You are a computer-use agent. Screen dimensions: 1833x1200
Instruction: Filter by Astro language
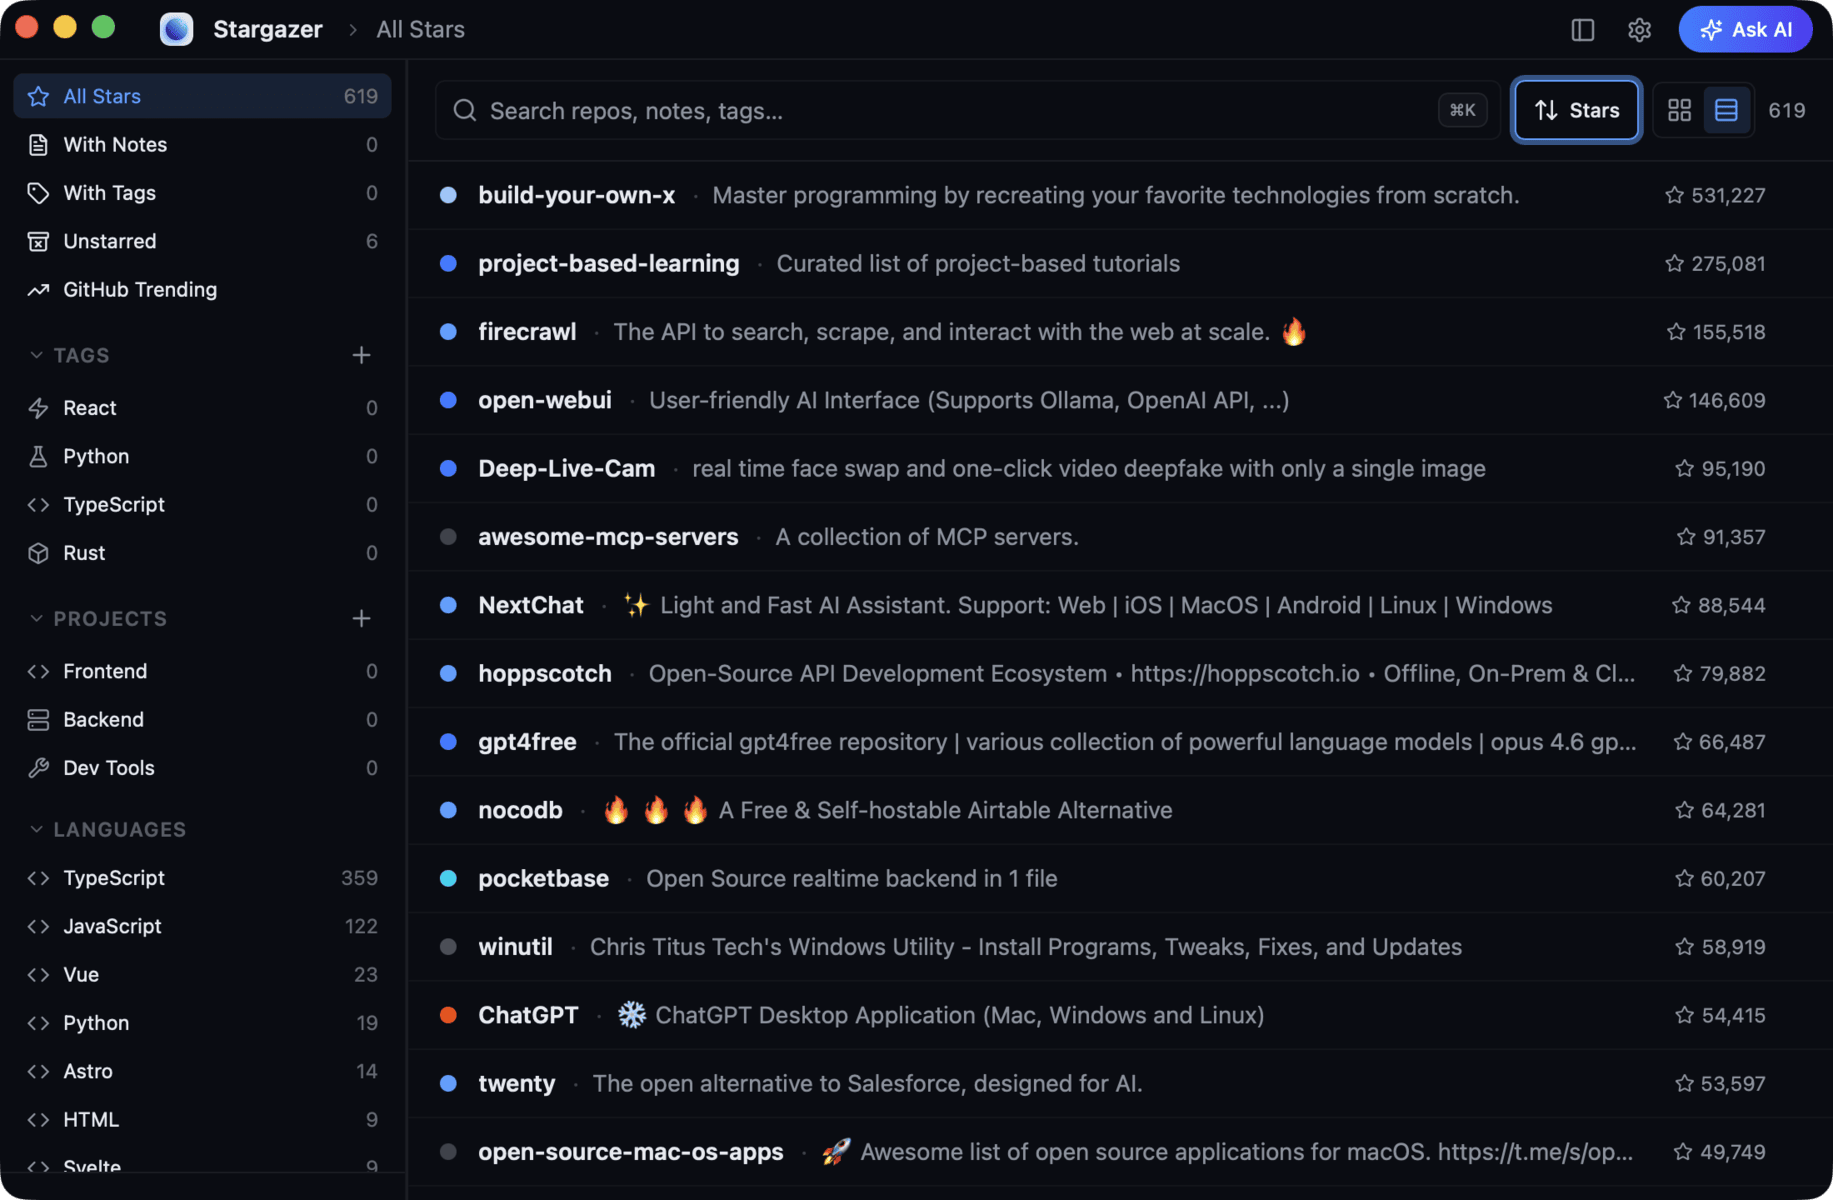click(x=202, y=1071)
